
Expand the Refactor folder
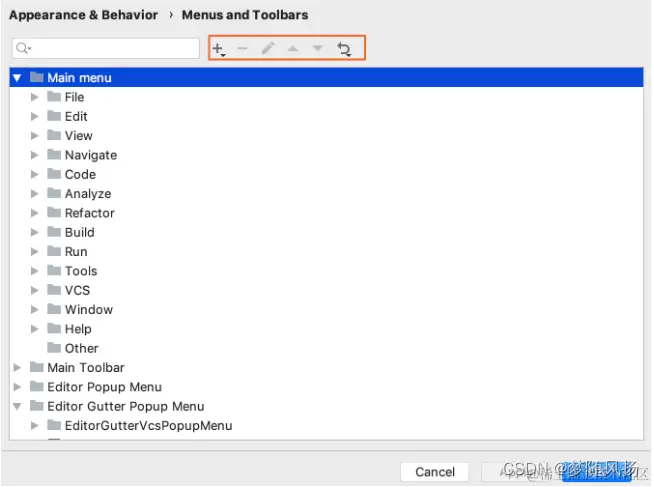[x=34, y=213]
